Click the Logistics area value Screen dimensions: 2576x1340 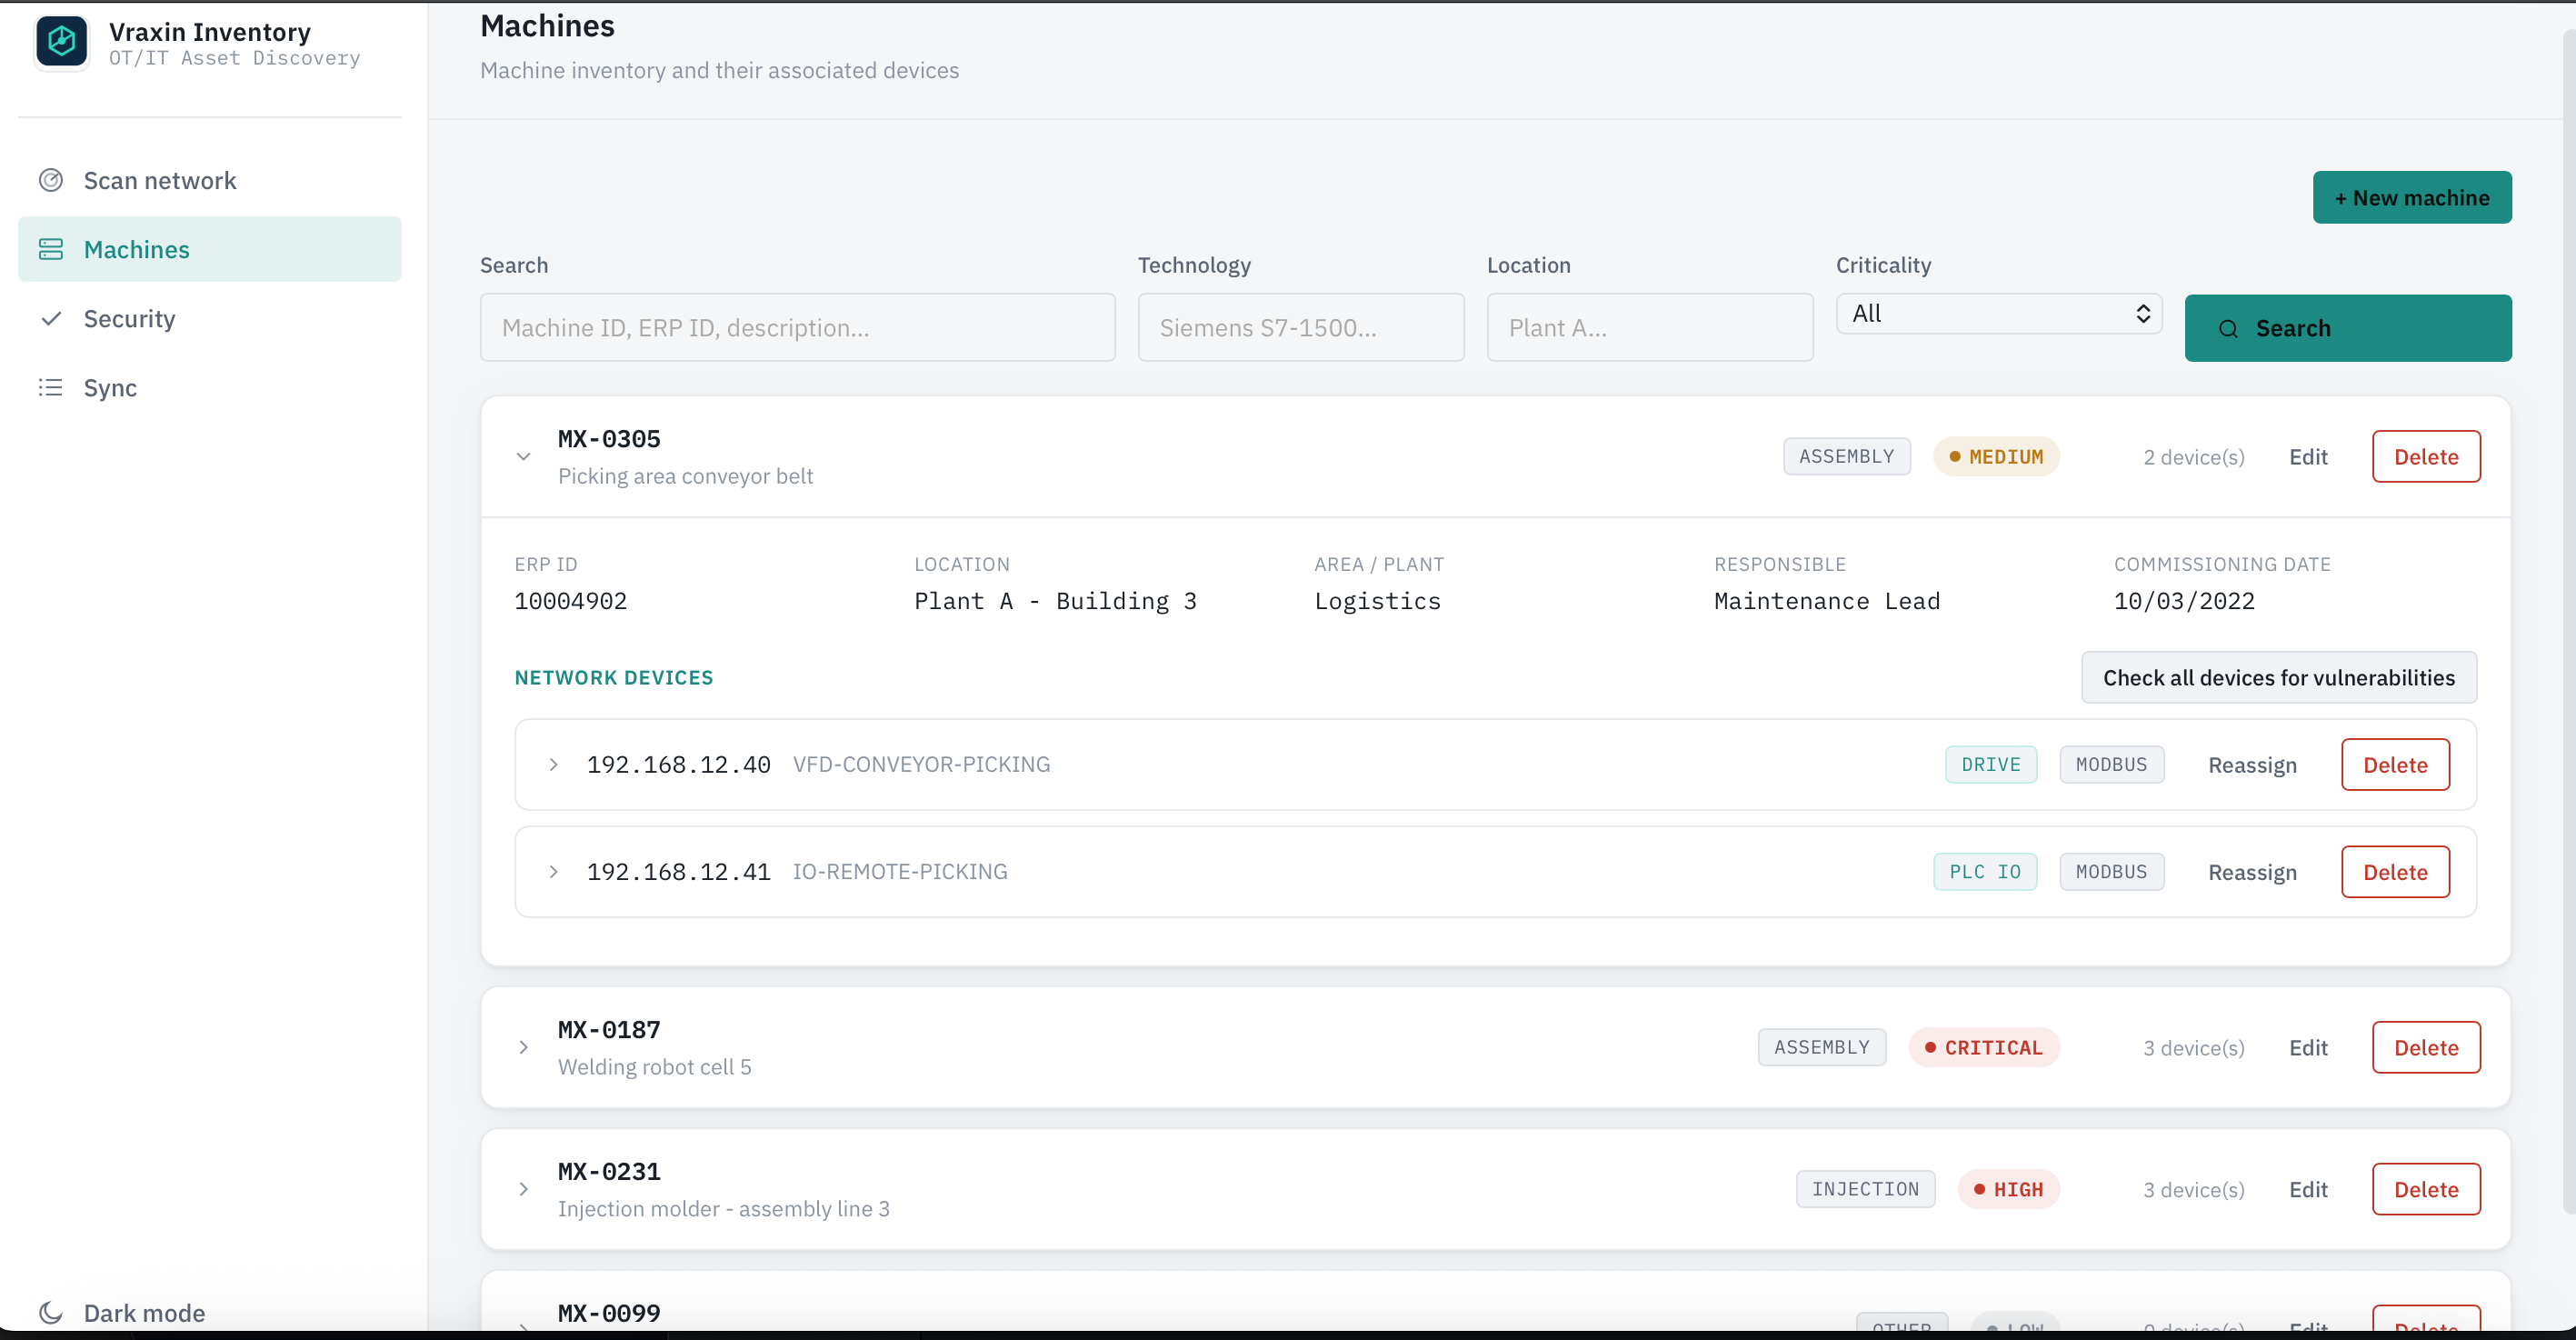pos(1377,601)
